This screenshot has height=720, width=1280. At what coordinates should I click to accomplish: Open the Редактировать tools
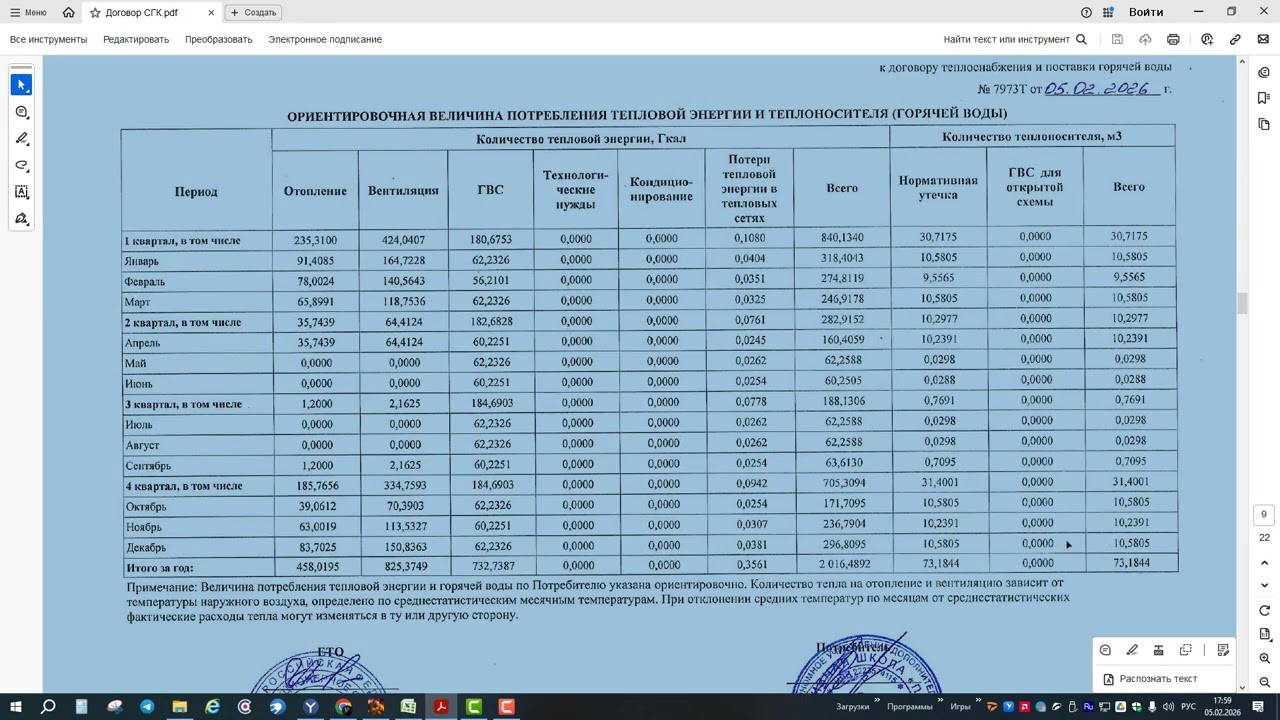tap(136, 39)
